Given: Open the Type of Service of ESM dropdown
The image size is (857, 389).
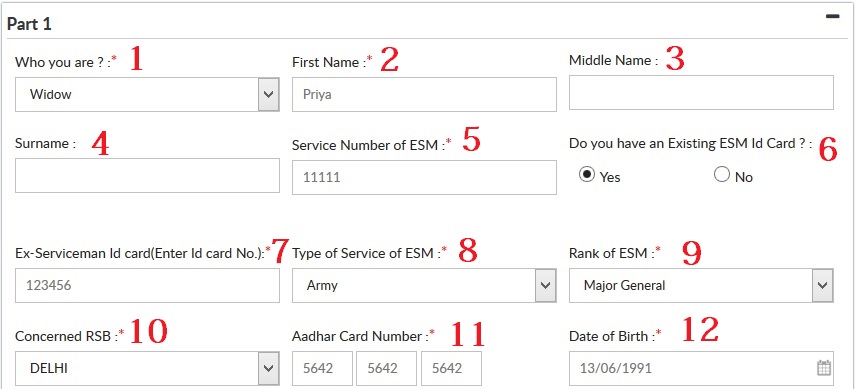Looking at the screenshot, I should click(424, 285).
